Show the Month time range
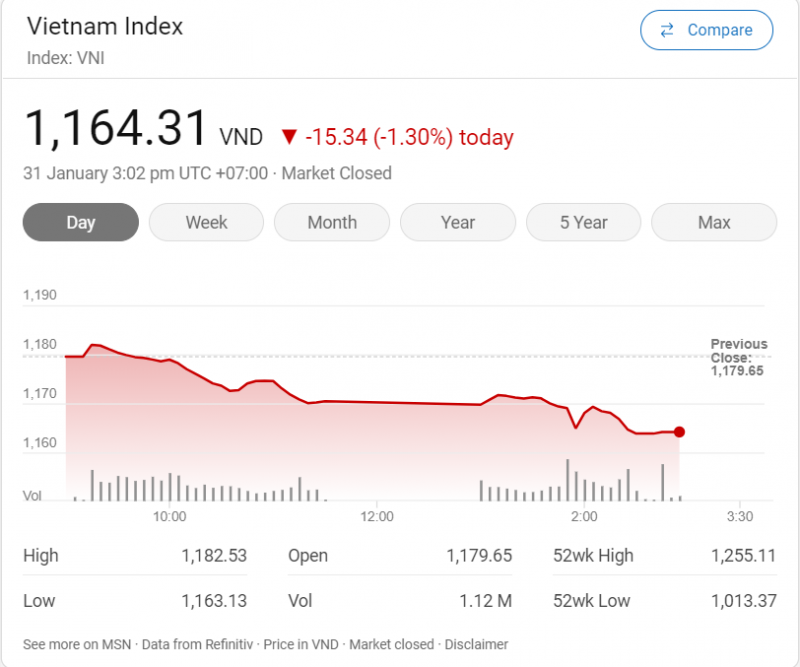This screenshot has width=800, height=667. tap(332, 222)
